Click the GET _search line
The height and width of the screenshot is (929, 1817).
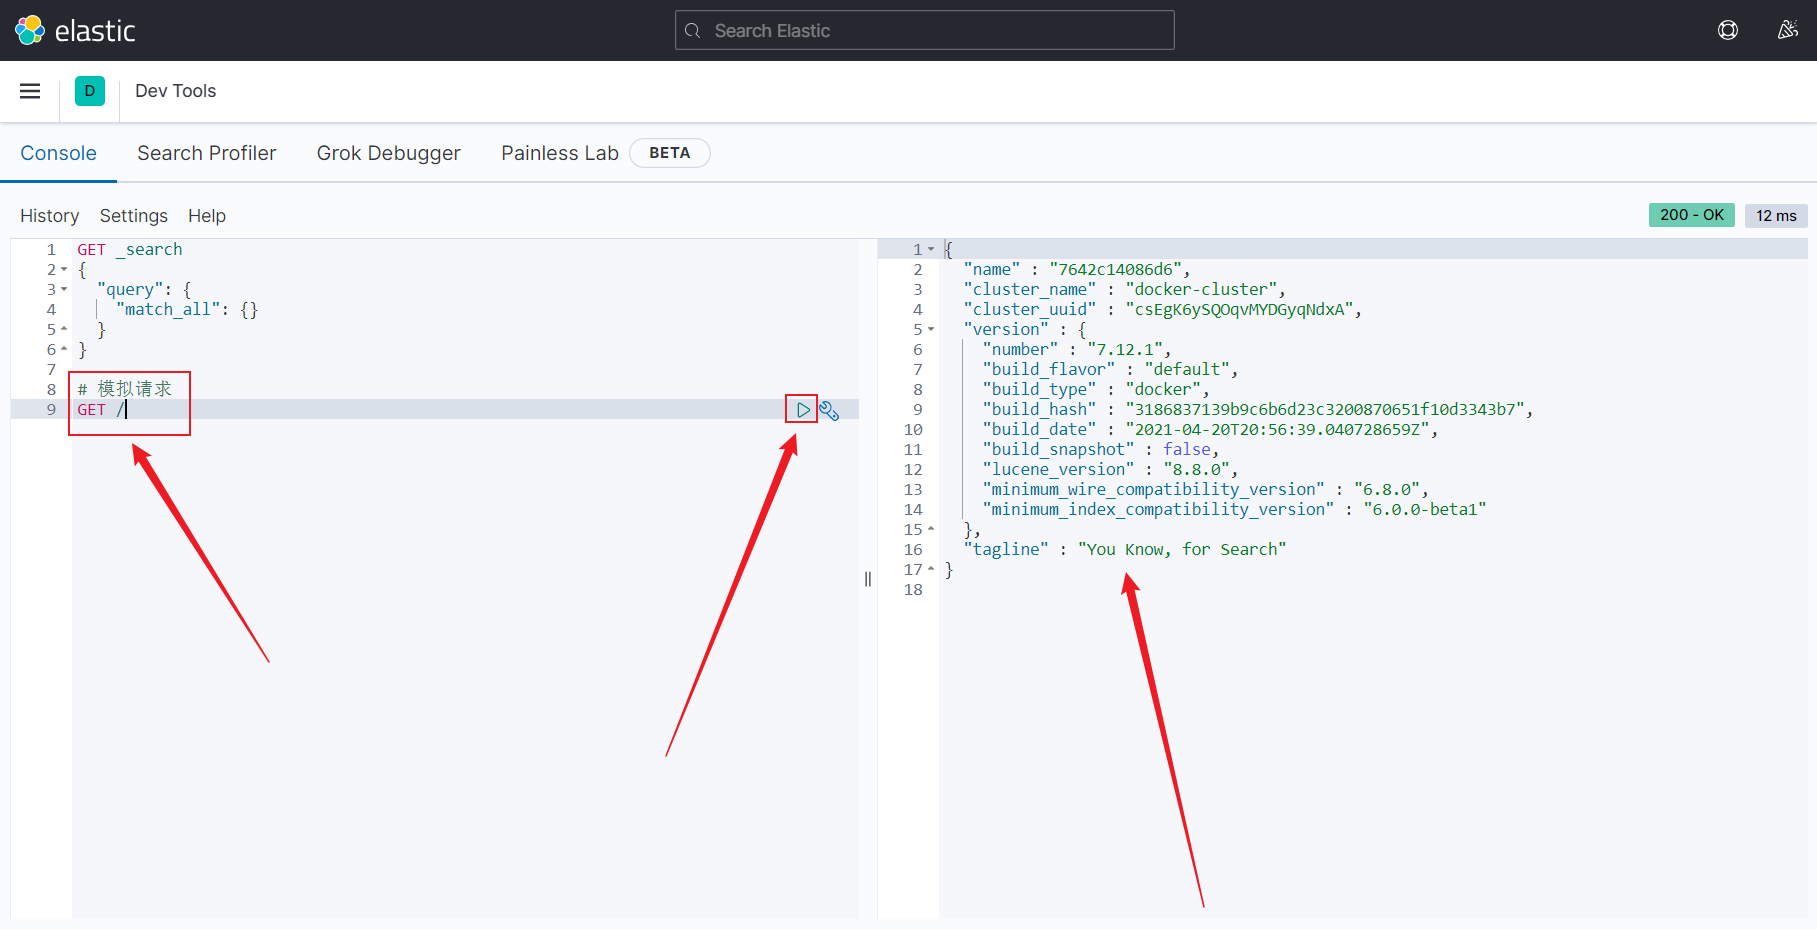point(130,249)
